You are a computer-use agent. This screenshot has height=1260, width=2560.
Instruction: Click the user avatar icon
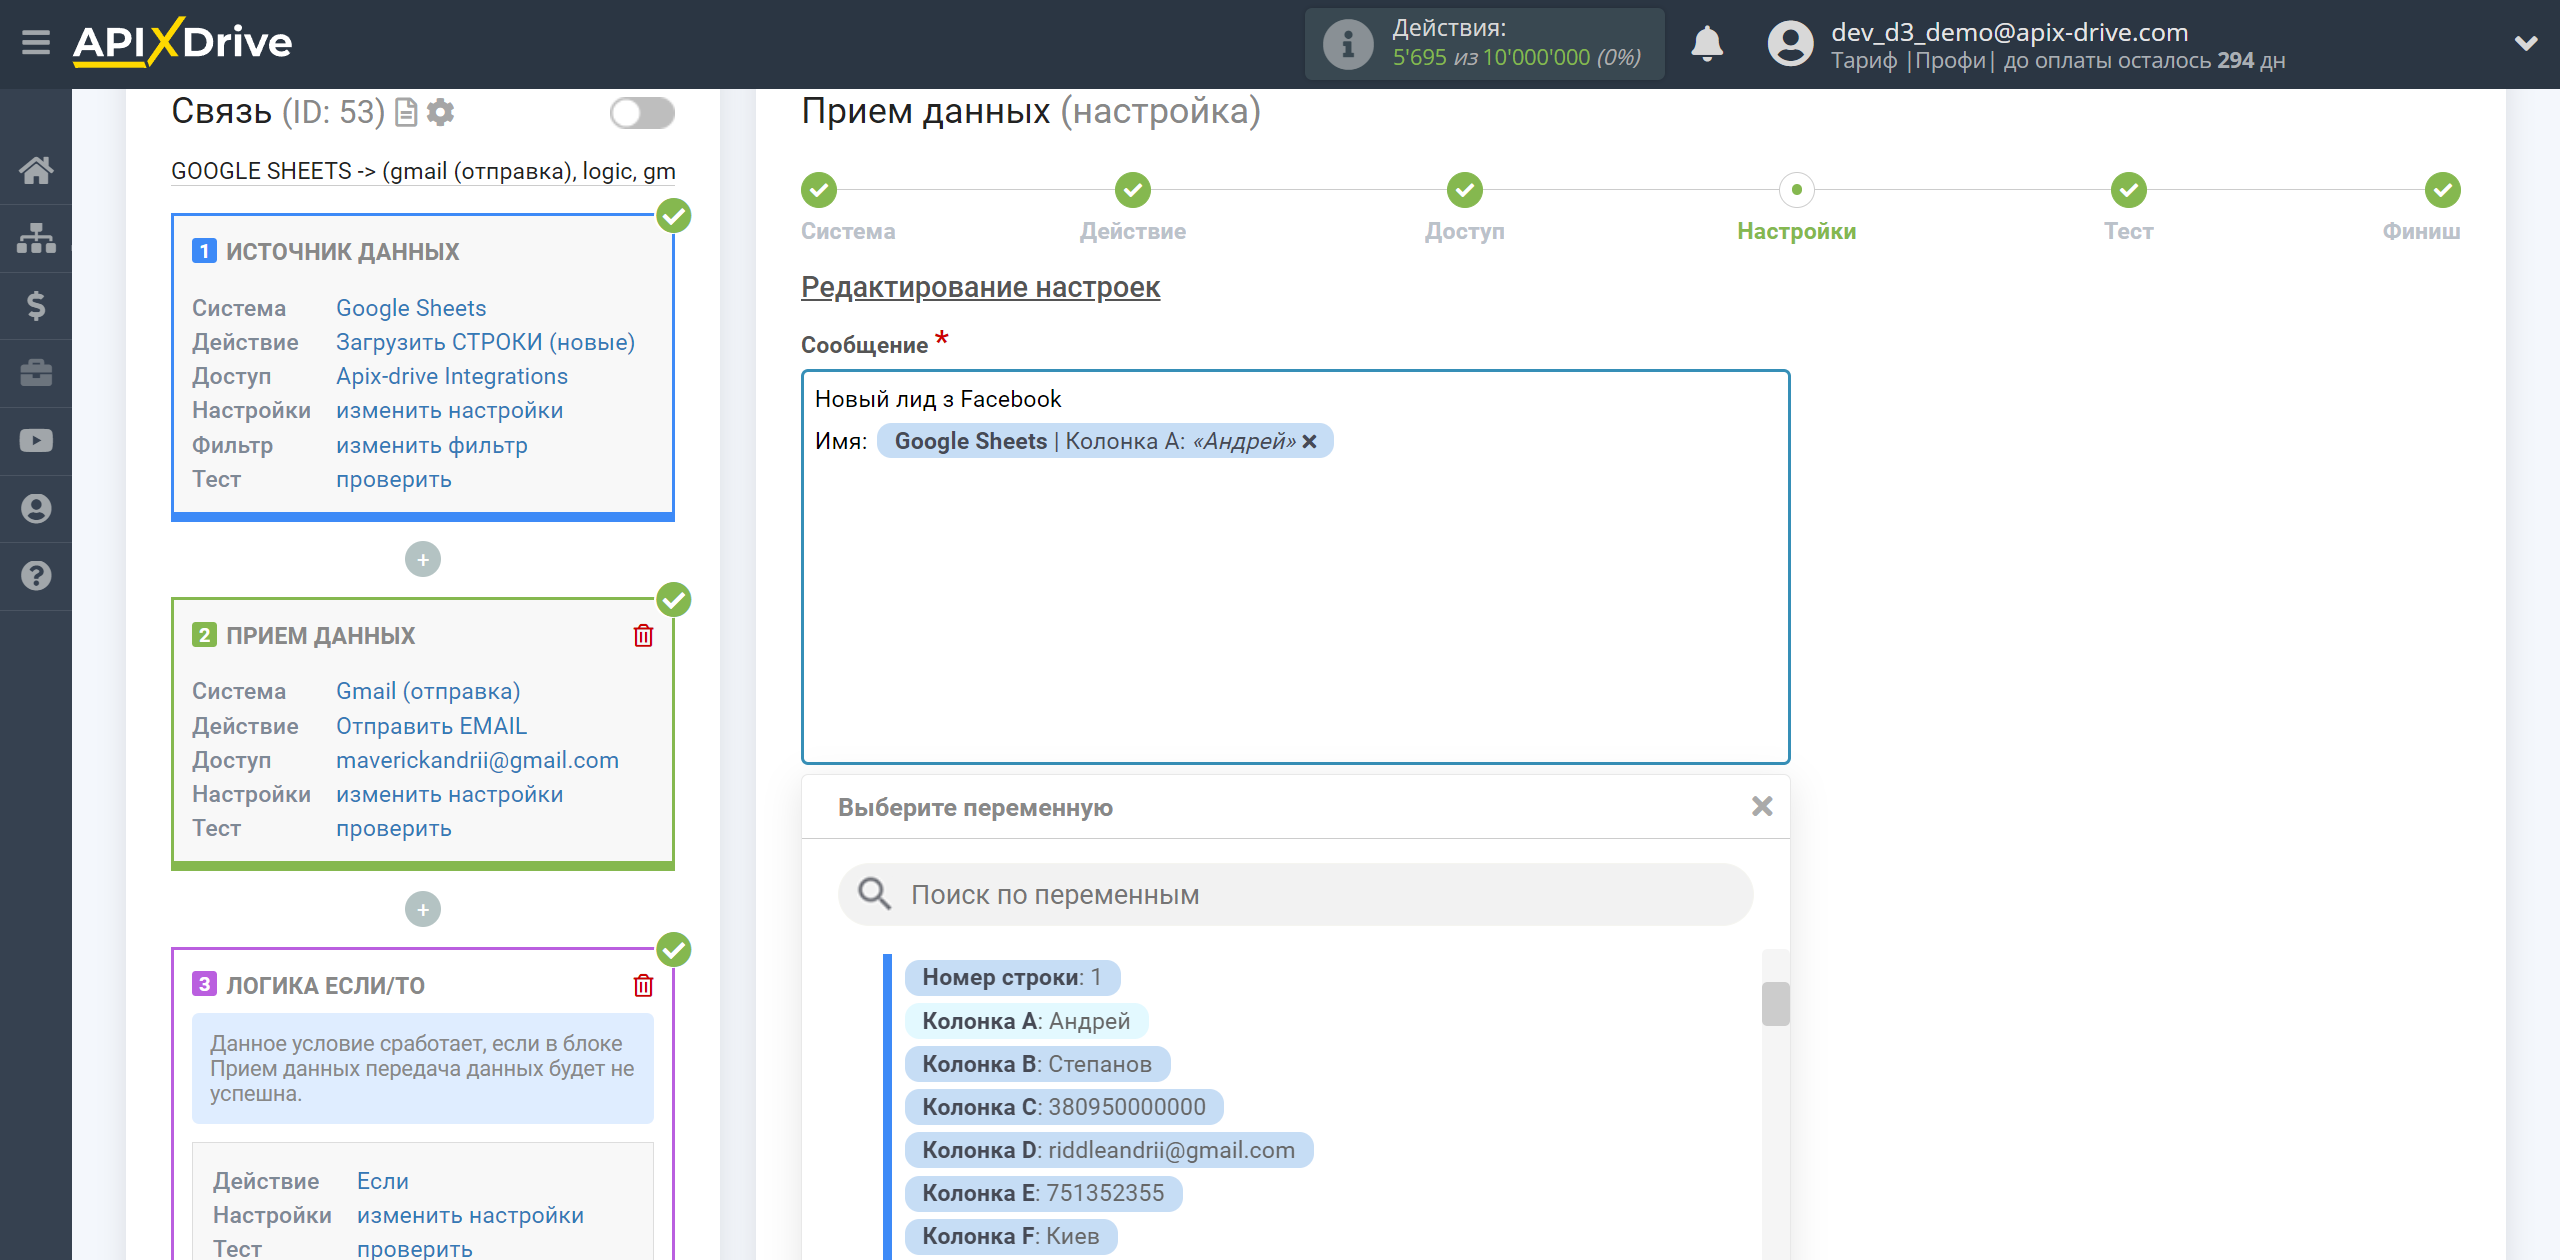1790,44
